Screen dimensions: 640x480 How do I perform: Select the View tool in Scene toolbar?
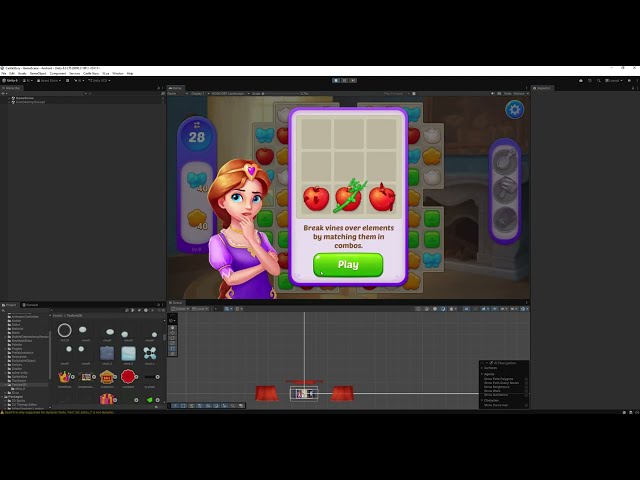(172, 328)
